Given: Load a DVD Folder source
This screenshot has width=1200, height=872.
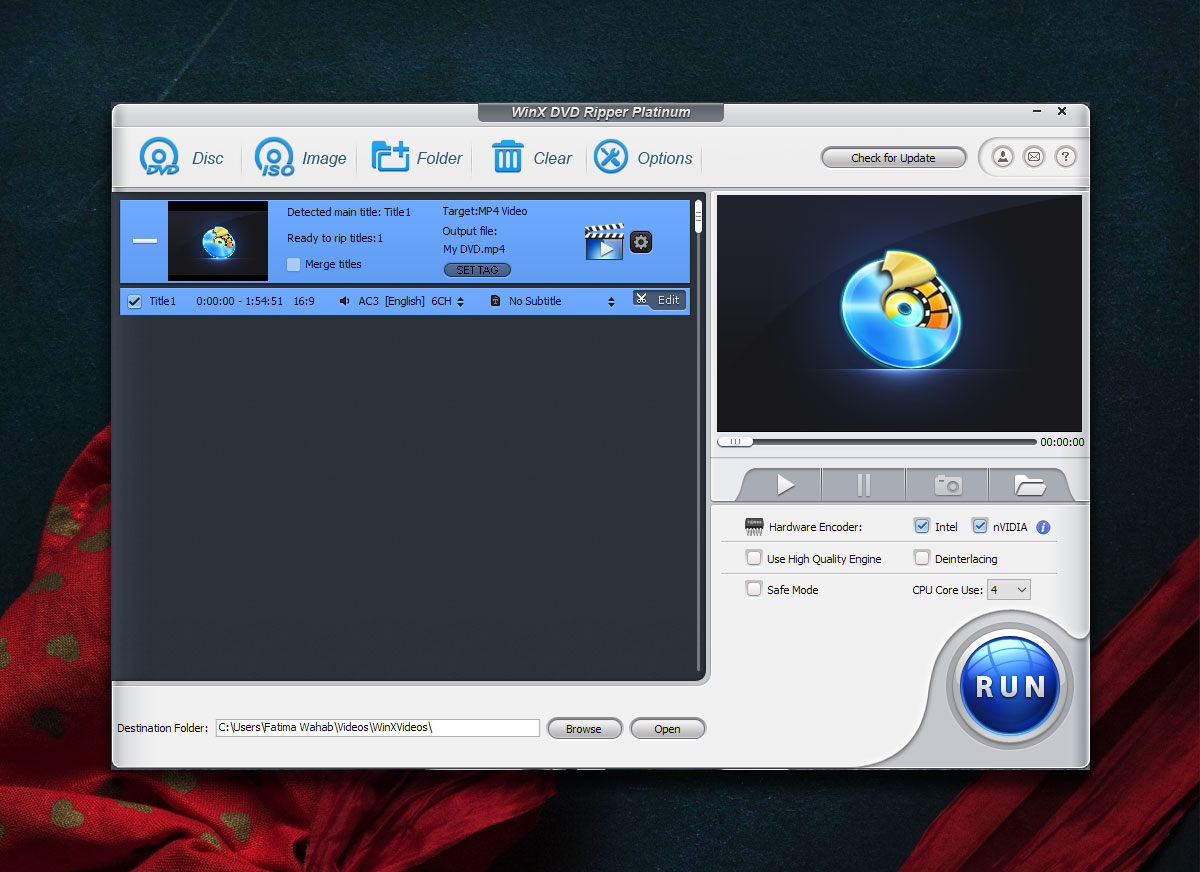Looking at the screenshot, I should click(x=417, y=158).
